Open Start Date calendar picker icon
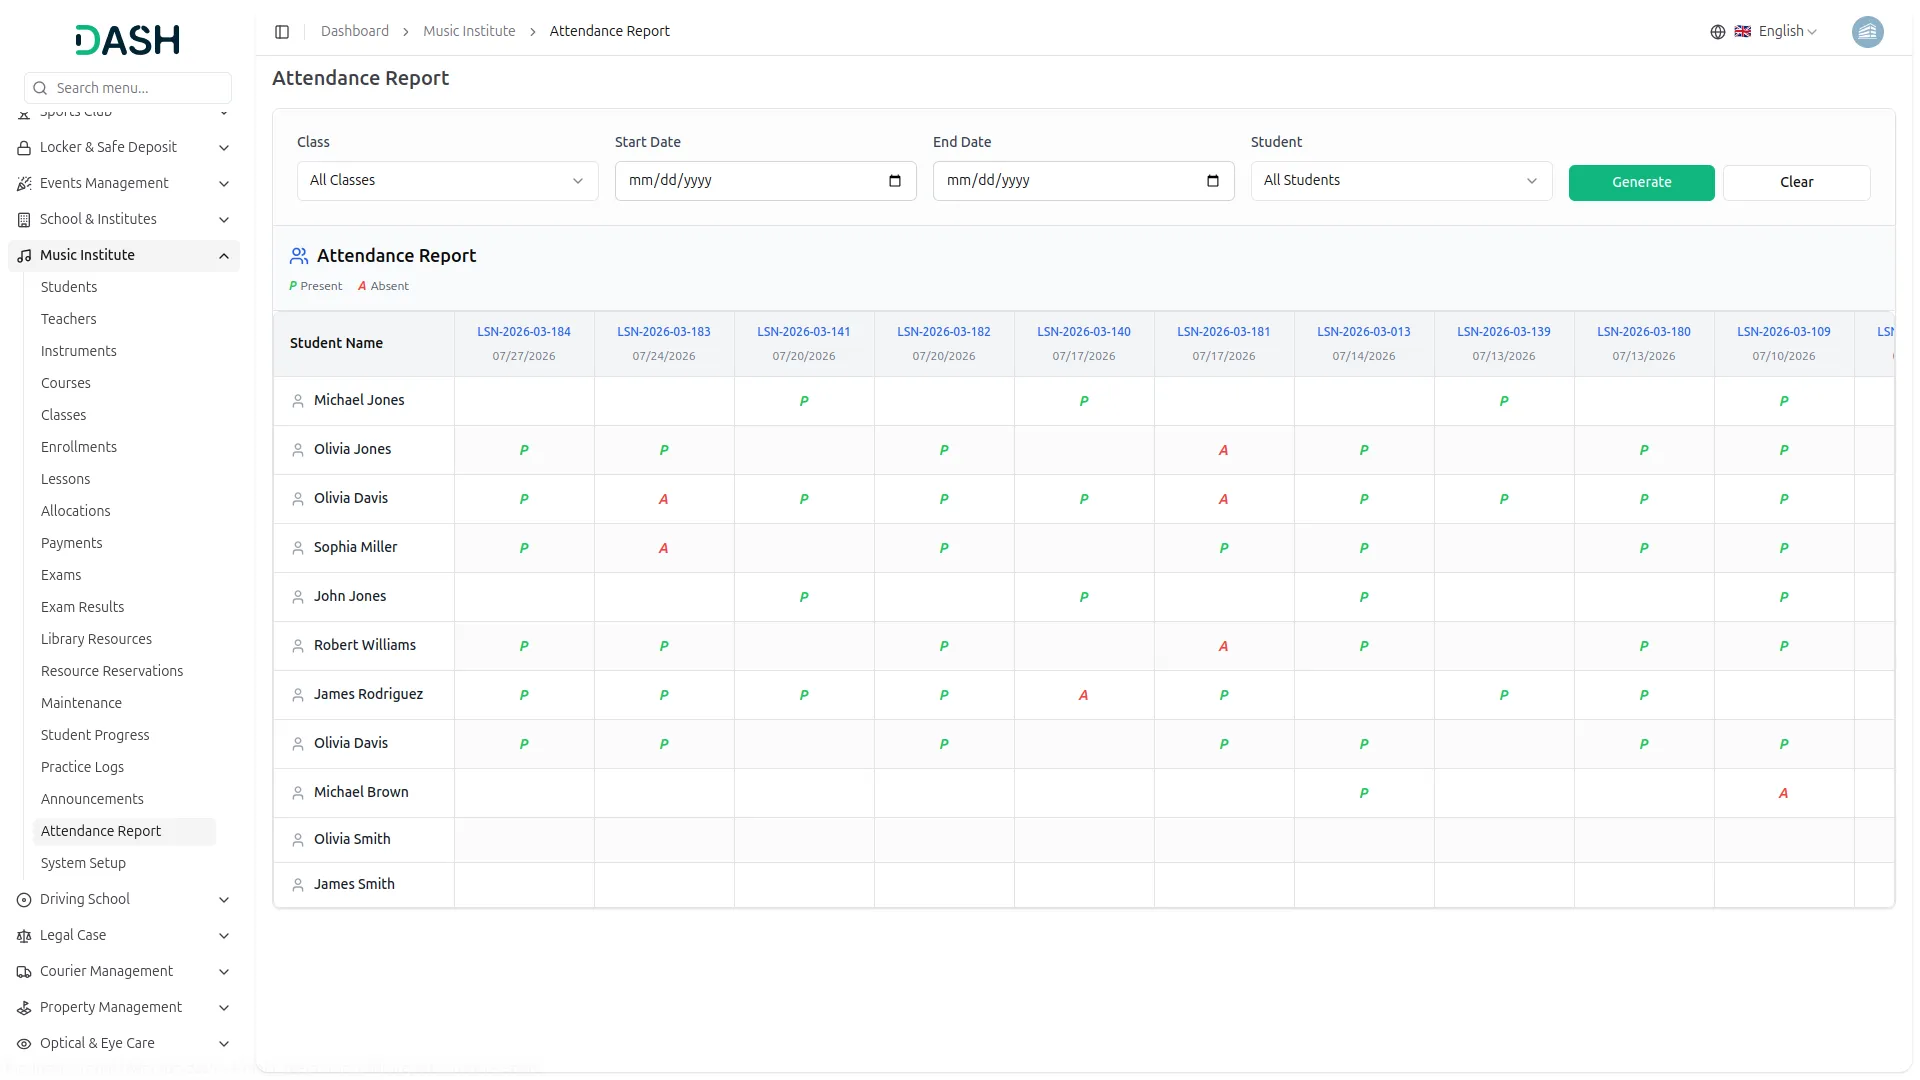1920x1080 pixels. point(894,181)
